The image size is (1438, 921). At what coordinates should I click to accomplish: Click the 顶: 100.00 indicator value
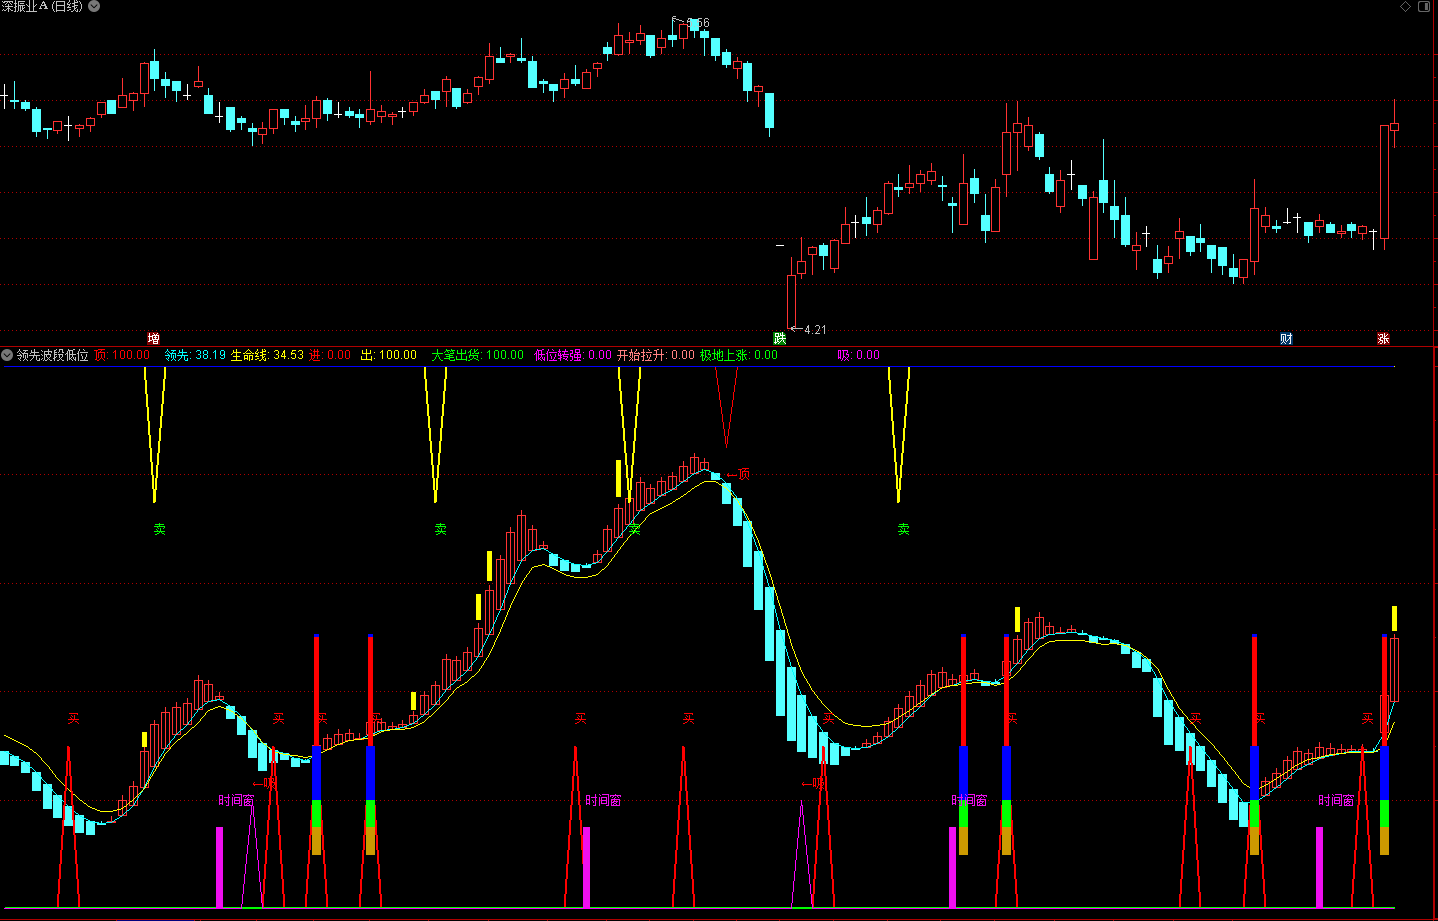click(x=122, y=355)
